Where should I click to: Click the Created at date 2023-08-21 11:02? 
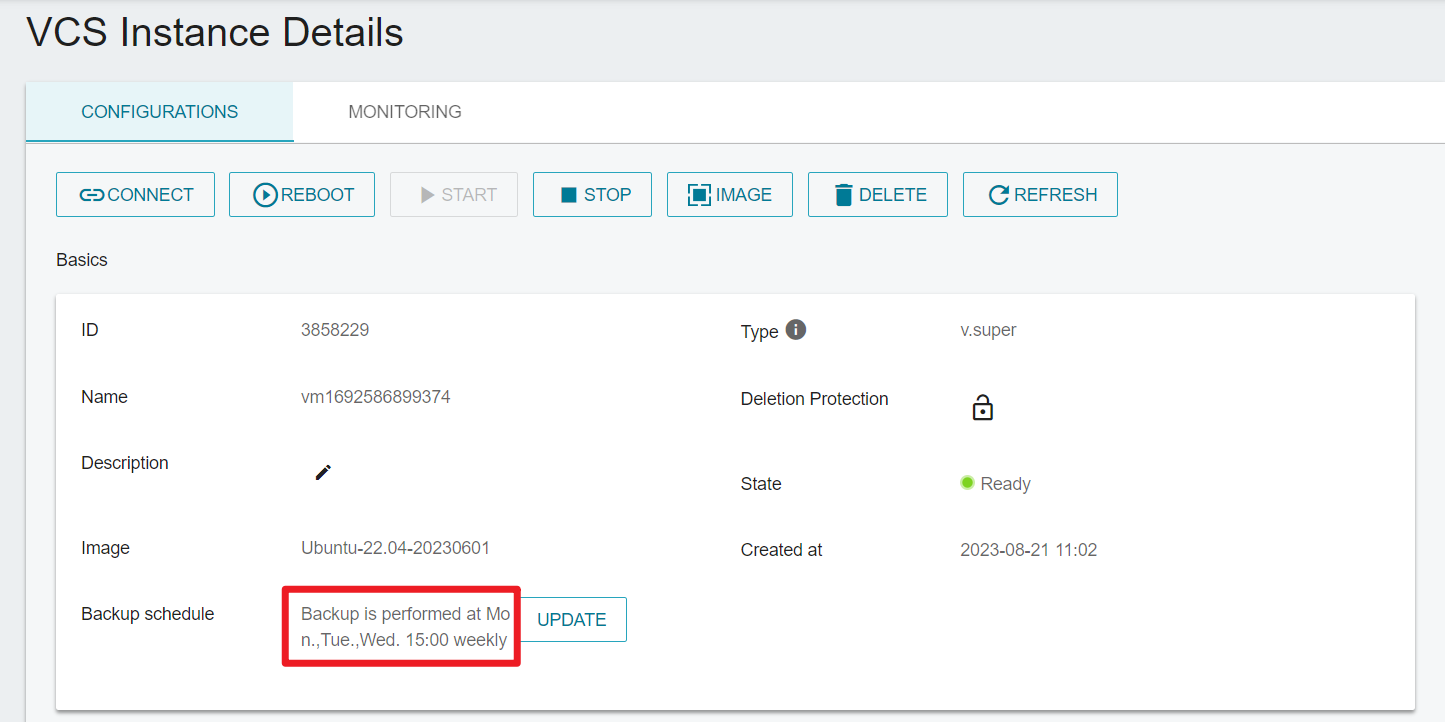[x=1028, y=550]
